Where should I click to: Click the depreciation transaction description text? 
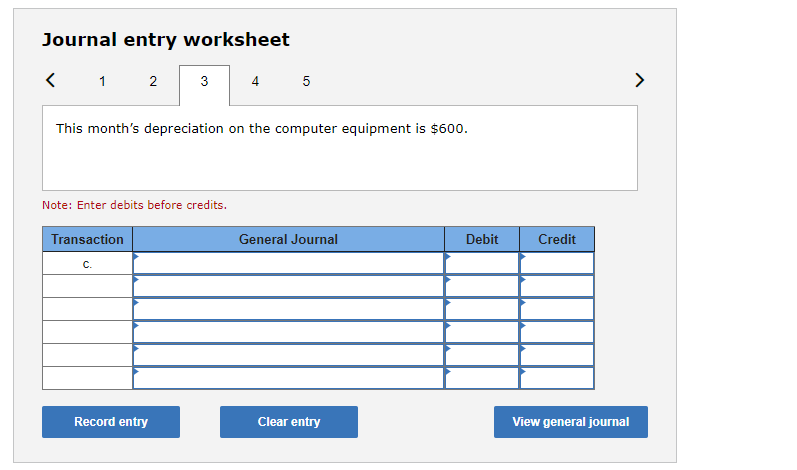262,129
